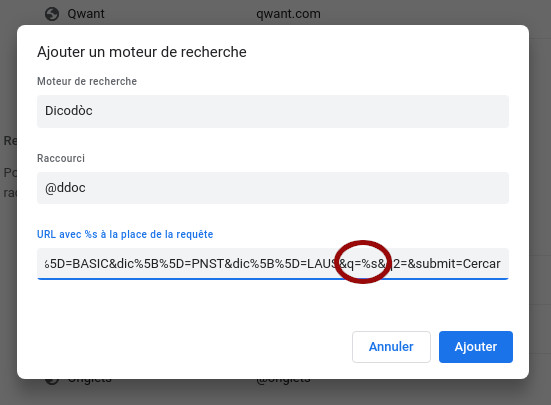
Task: Cancel with the Annuler button
Action: [x=391, y=347]
